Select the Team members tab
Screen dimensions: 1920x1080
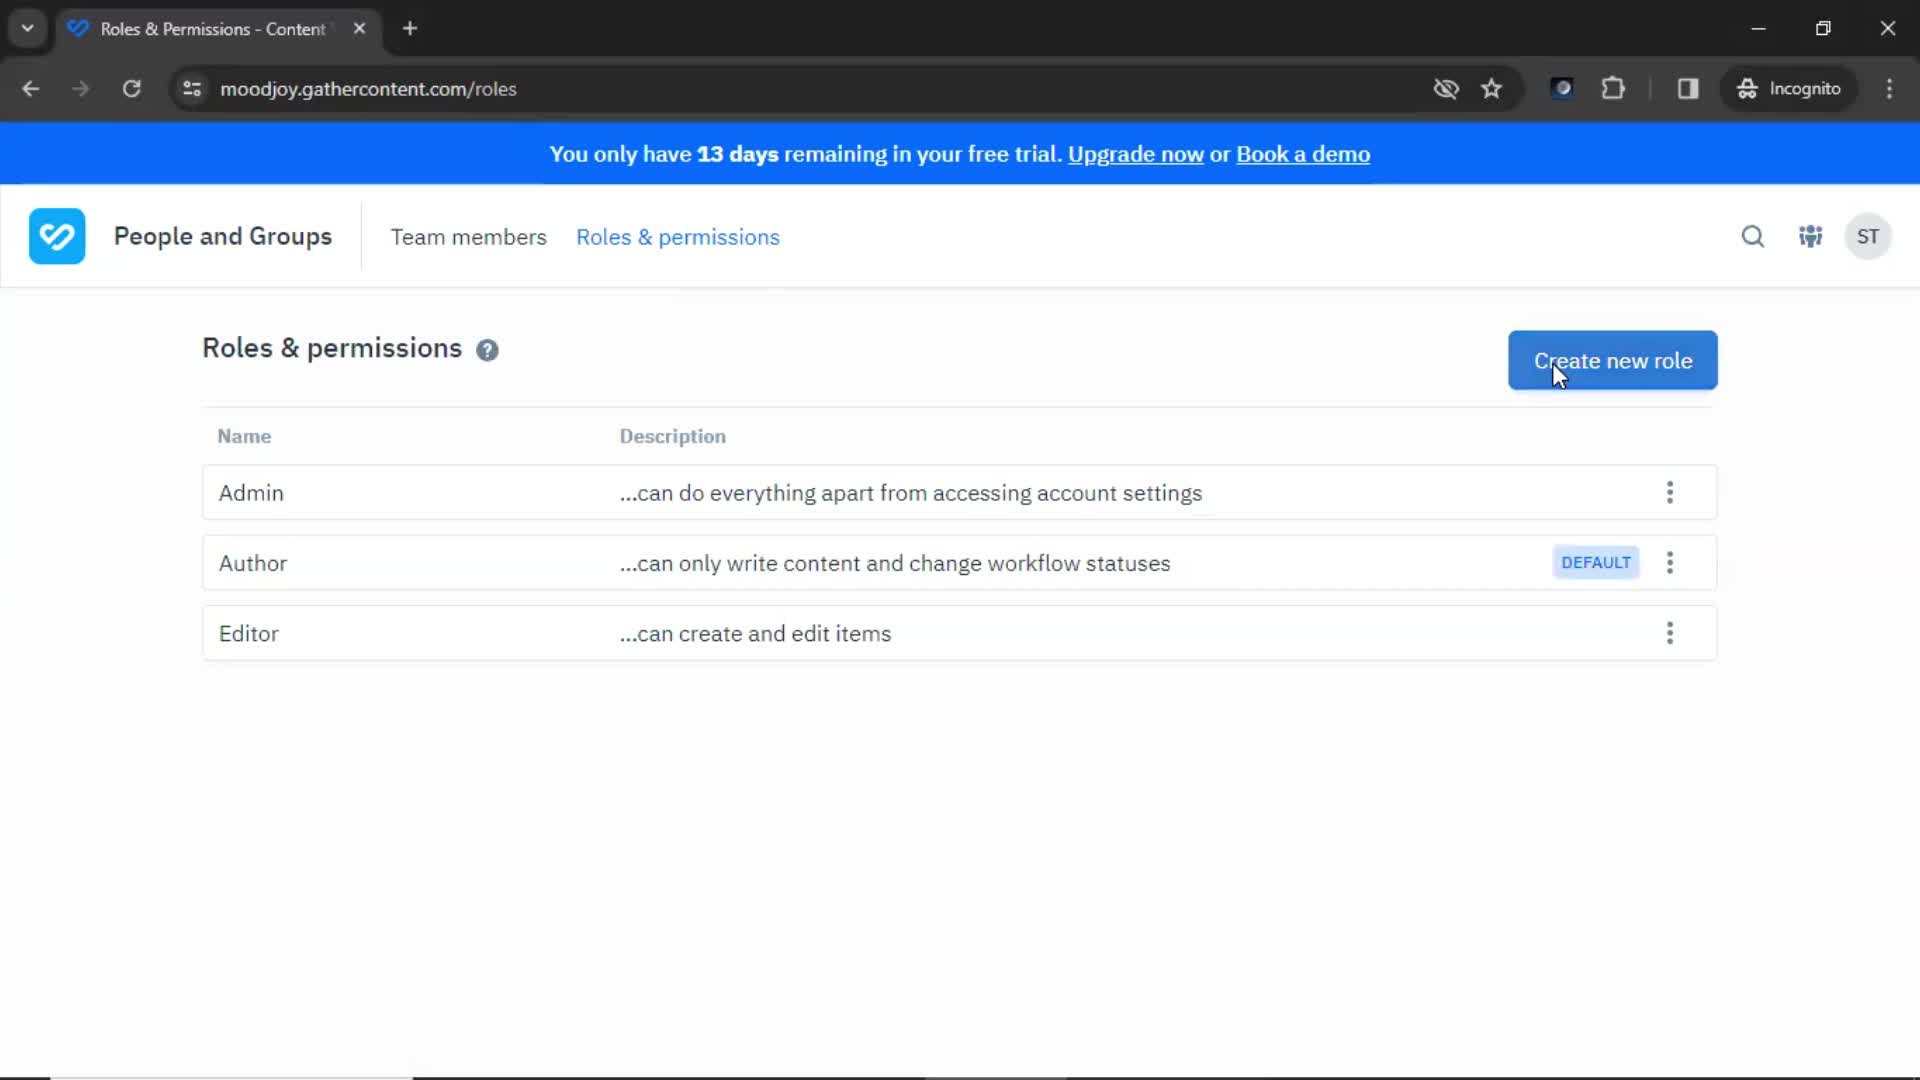[468, 236]
